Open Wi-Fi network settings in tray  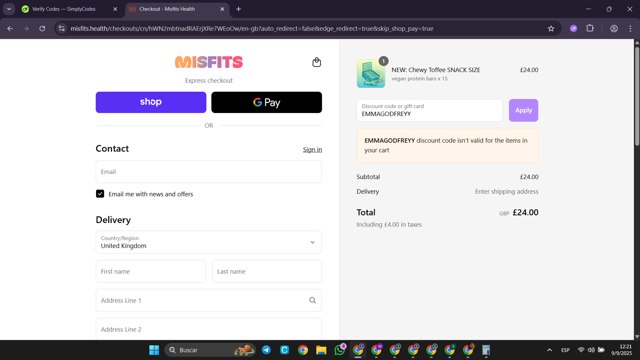tap(581, 350)
